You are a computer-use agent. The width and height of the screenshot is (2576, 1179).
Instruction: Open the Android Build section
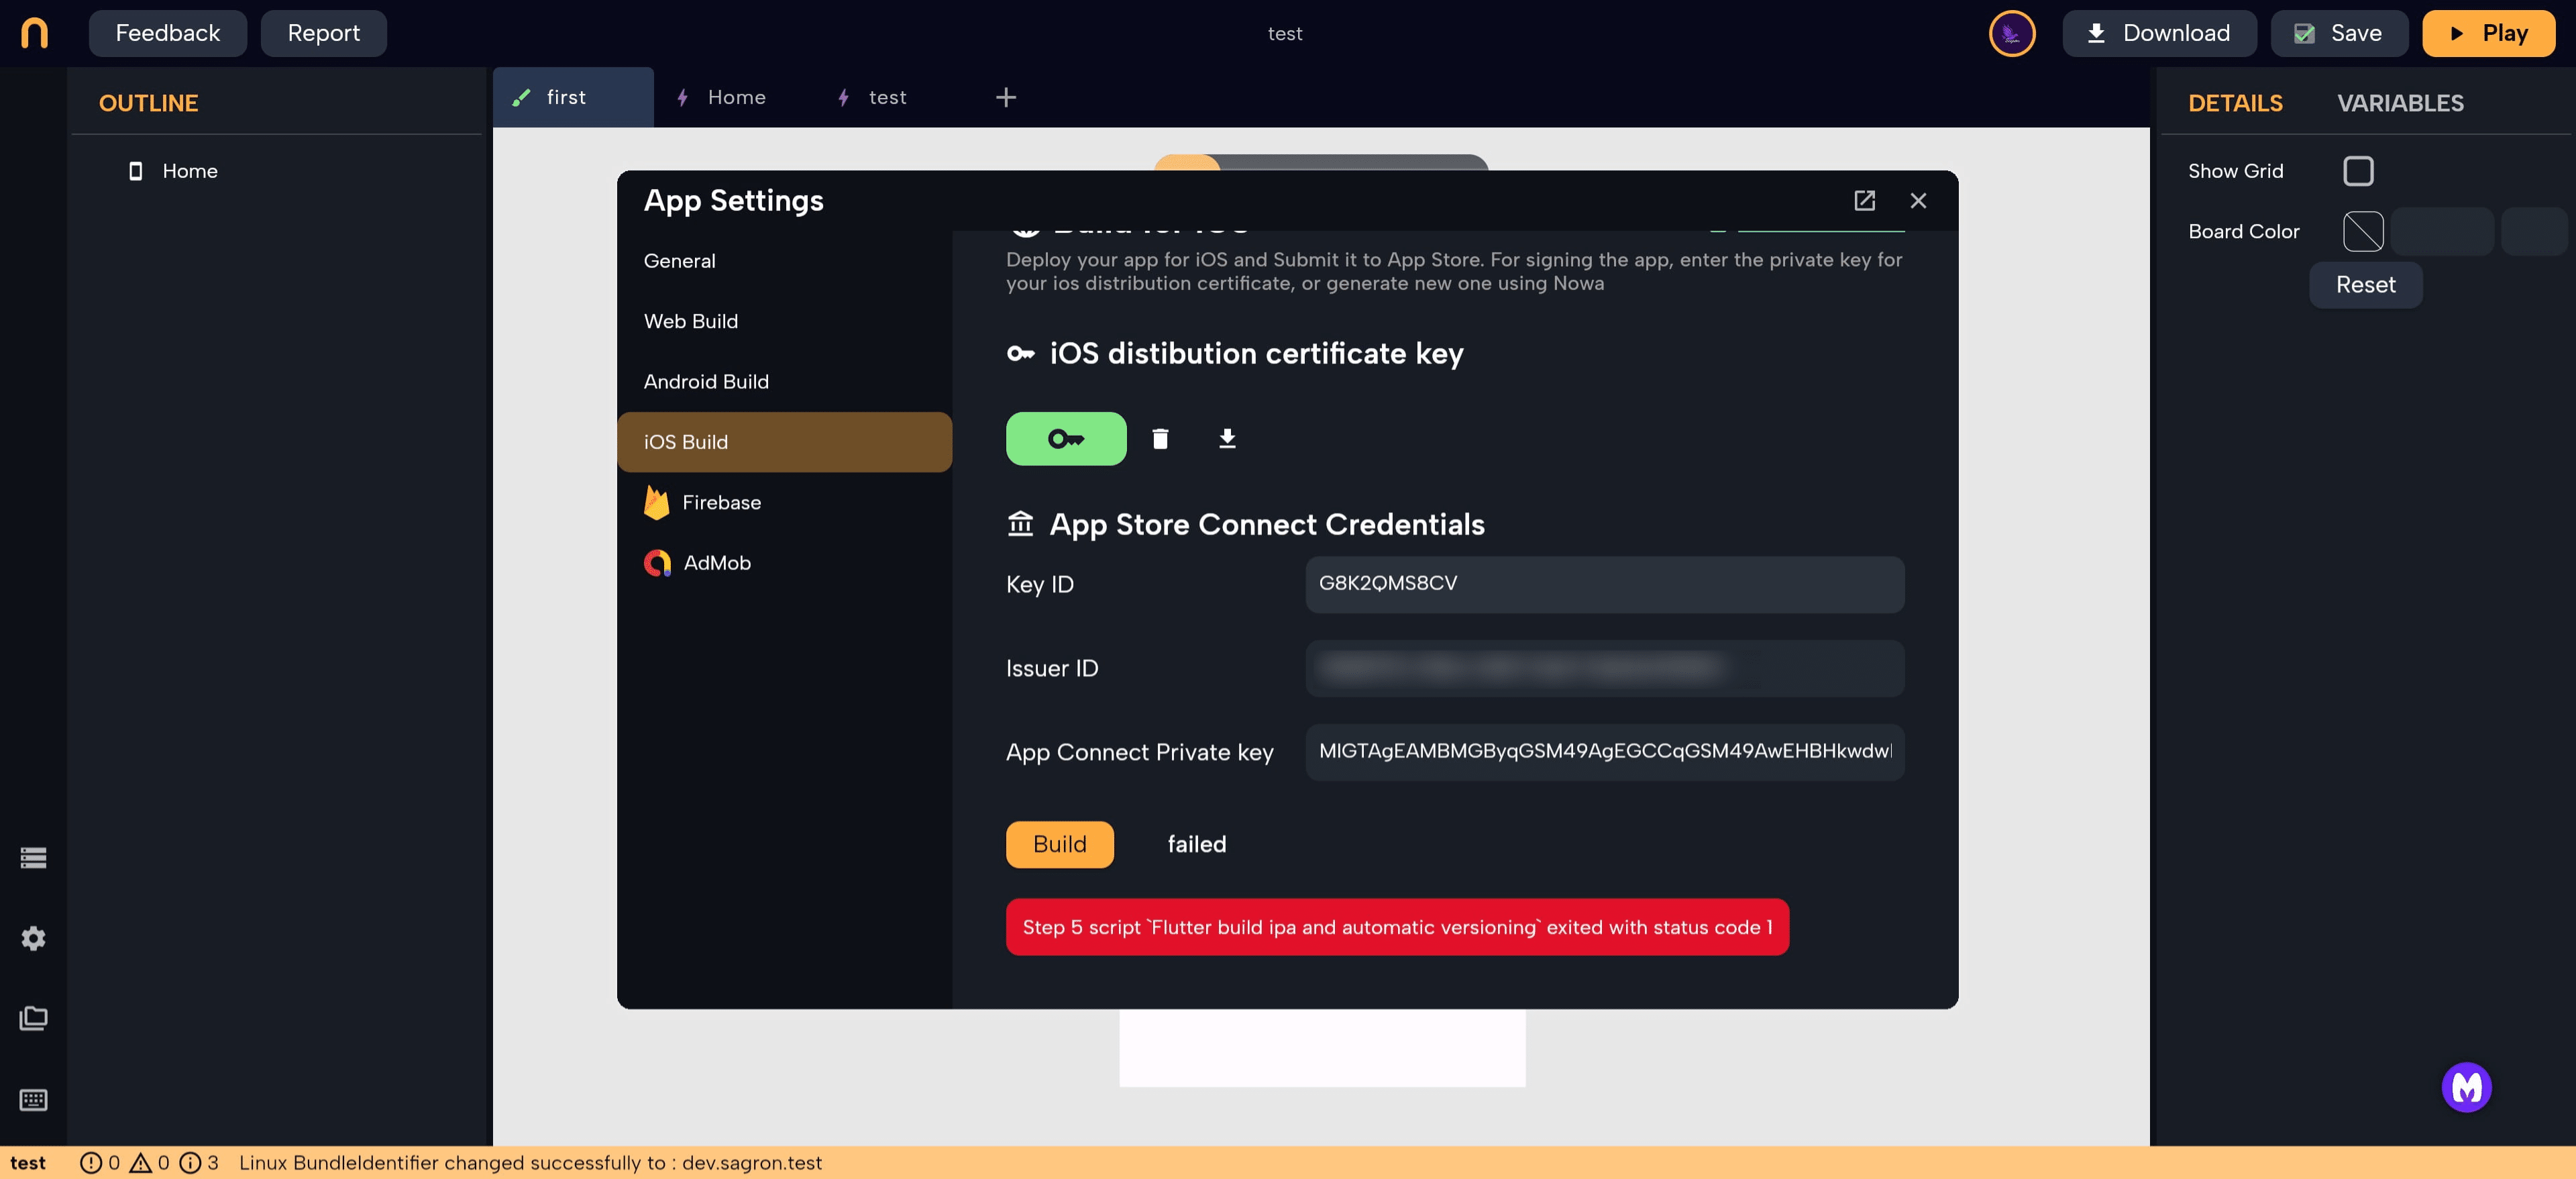706,381
